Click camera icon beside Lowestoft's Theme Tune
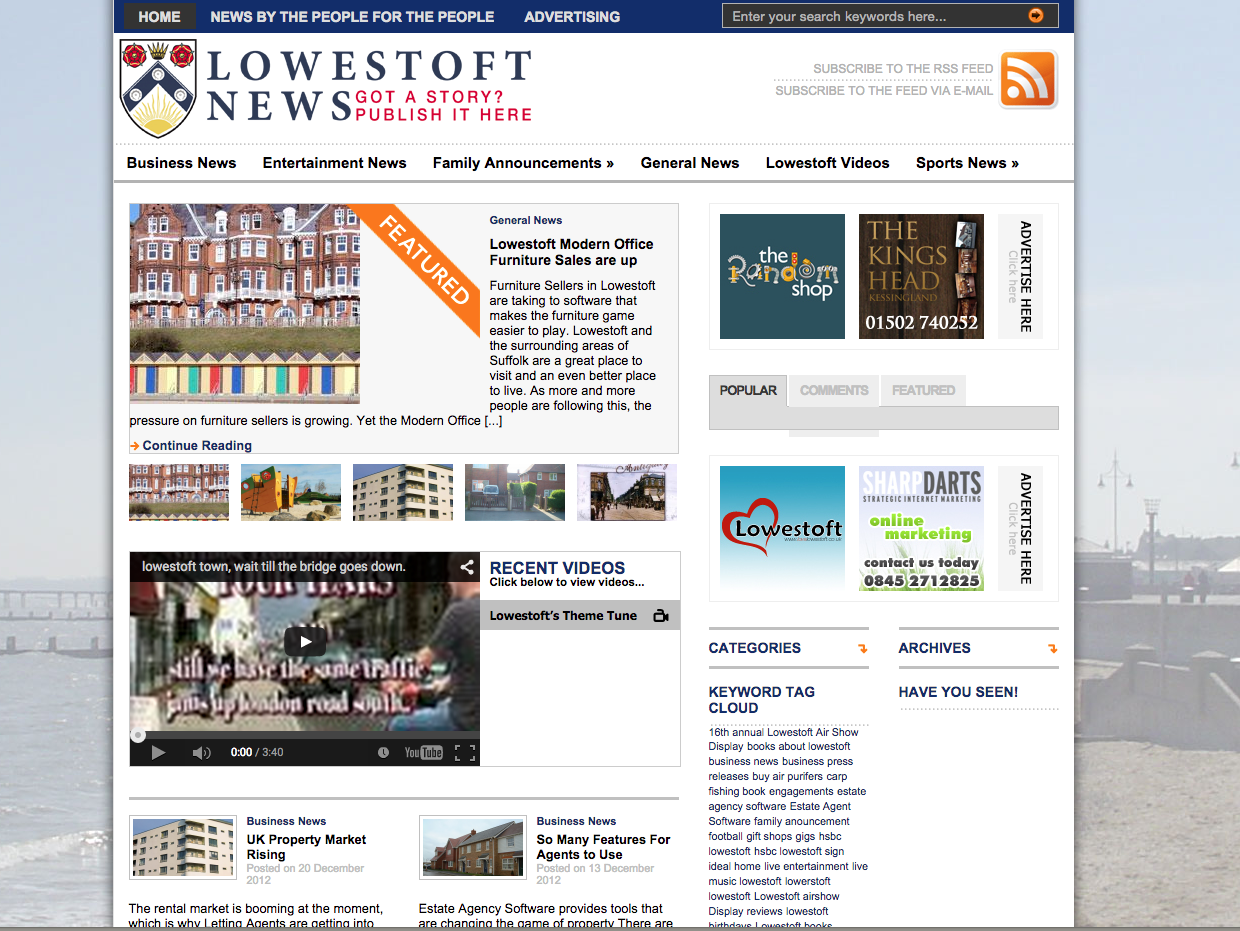 pyautogui.click(x=660, y=616)
